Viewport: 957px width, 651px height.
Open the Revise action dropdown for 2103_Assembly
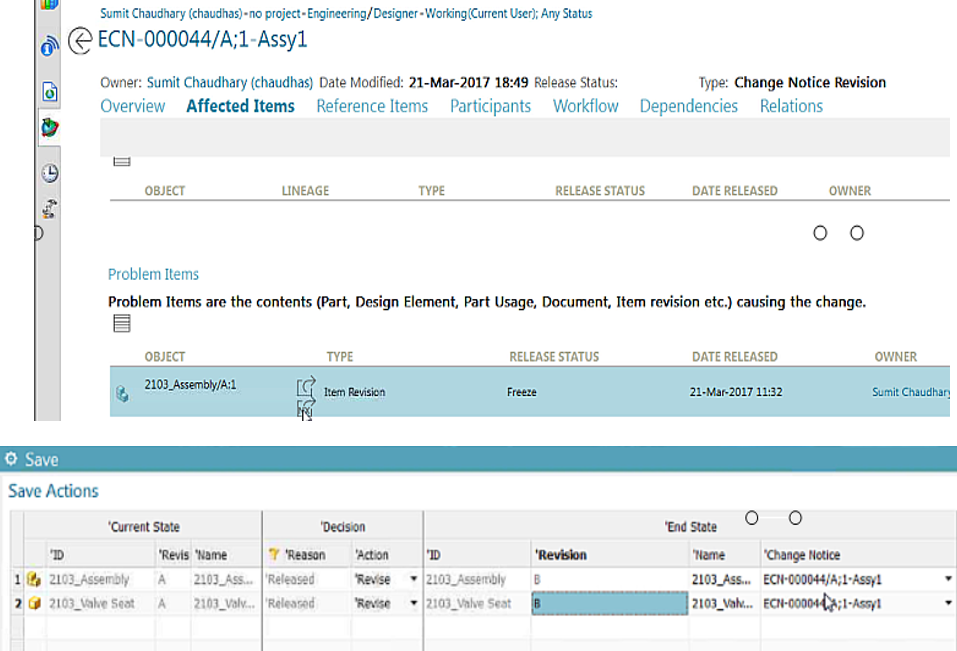pos(412,579)
